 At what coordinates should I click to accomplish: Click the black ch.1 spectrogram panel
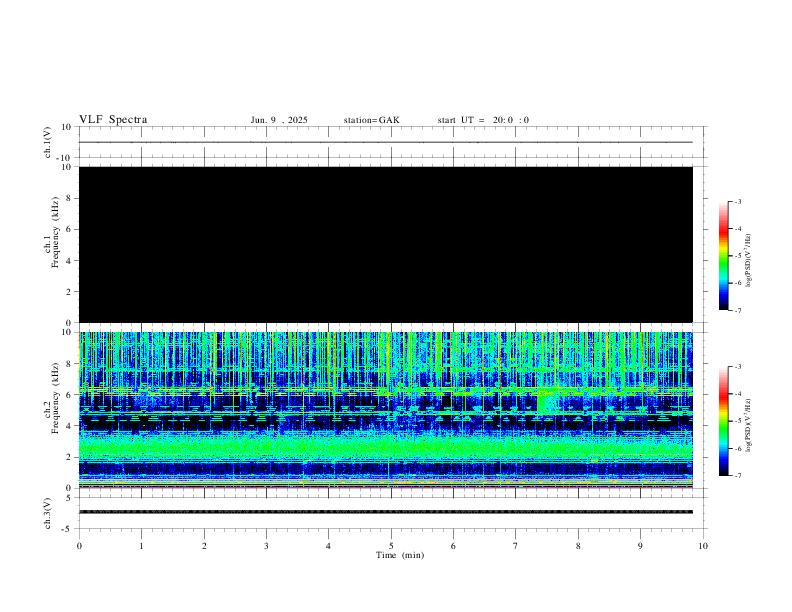point(386,244)
